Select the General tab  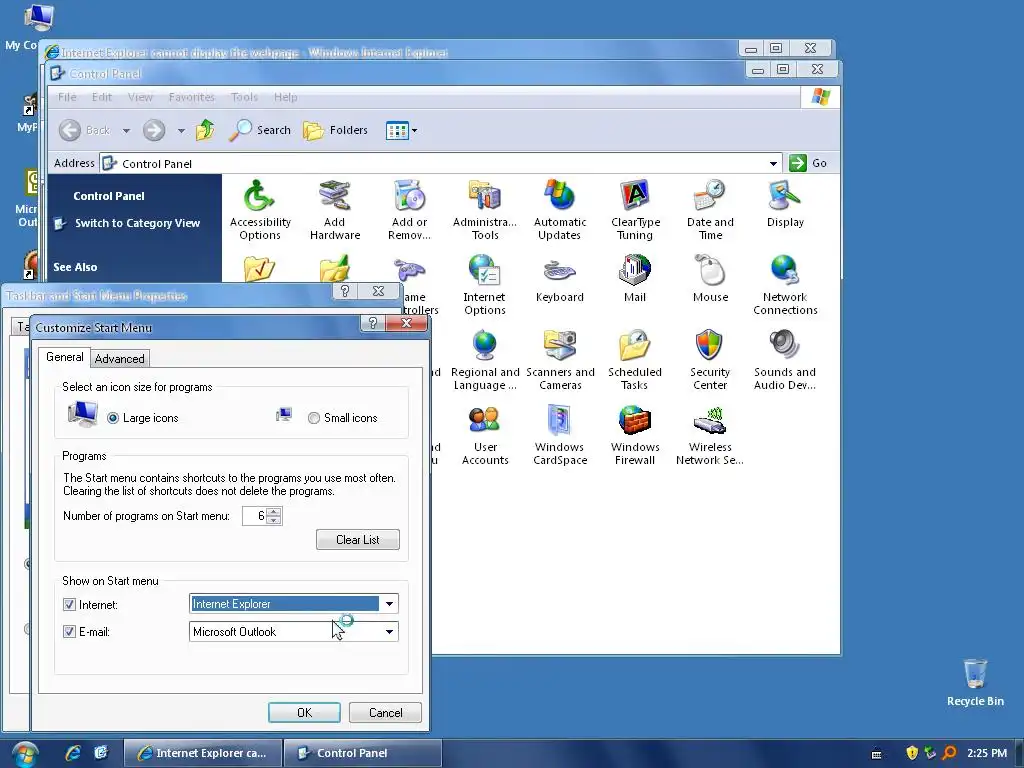(x=65, y=357)
